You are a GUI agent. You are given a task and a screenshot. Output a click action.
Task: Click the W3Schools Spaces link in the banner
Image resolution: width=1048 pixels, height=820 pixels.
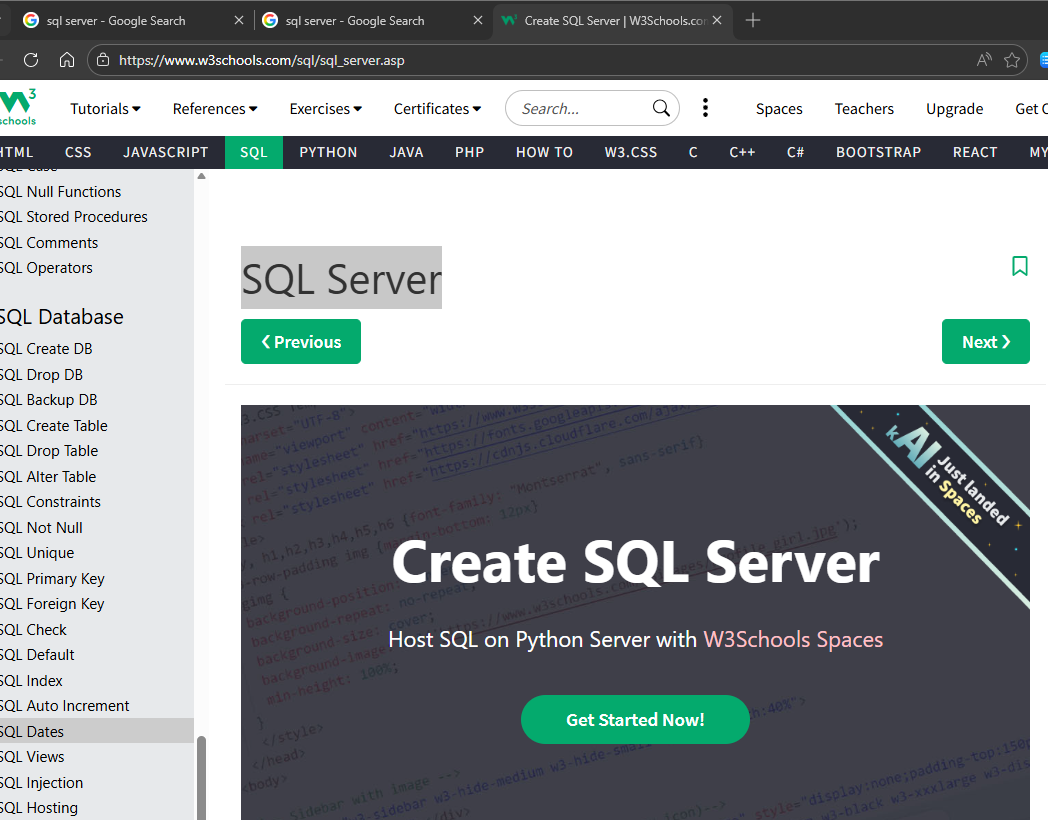(793, 639)
